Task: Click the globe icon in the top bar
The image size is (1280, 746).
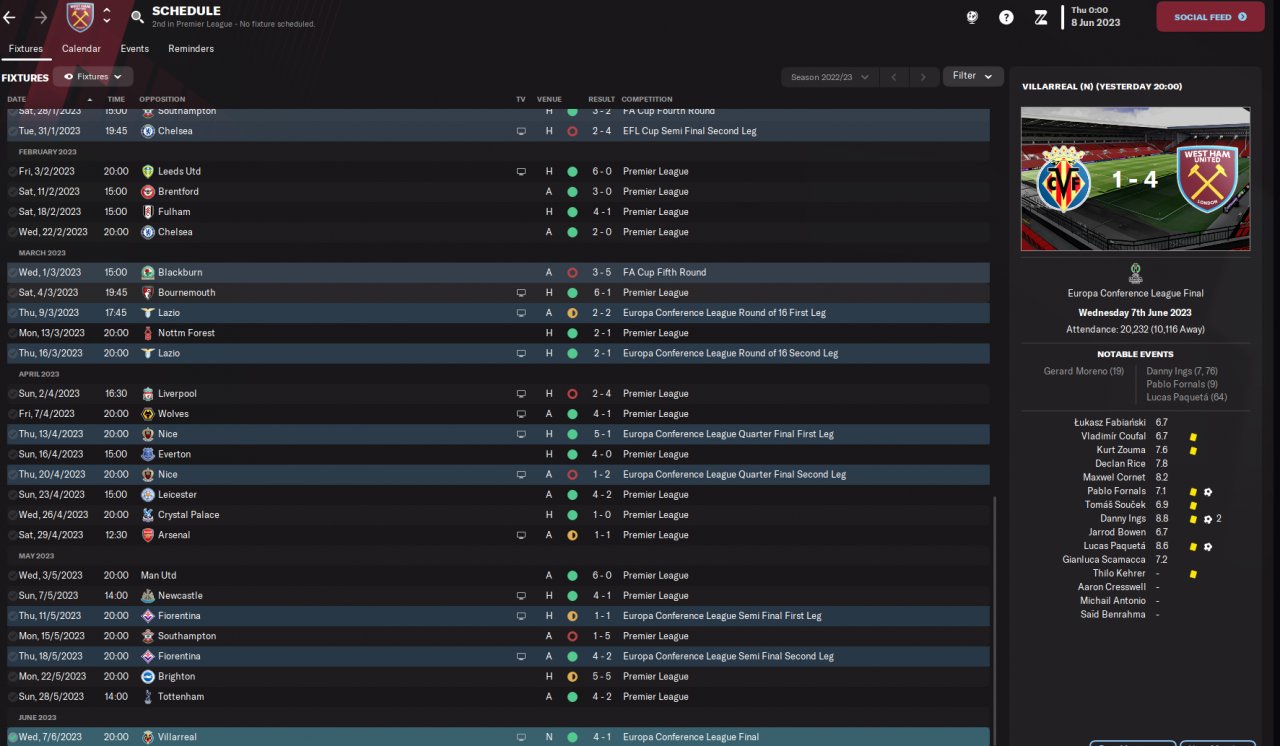Action: (972, 17)
